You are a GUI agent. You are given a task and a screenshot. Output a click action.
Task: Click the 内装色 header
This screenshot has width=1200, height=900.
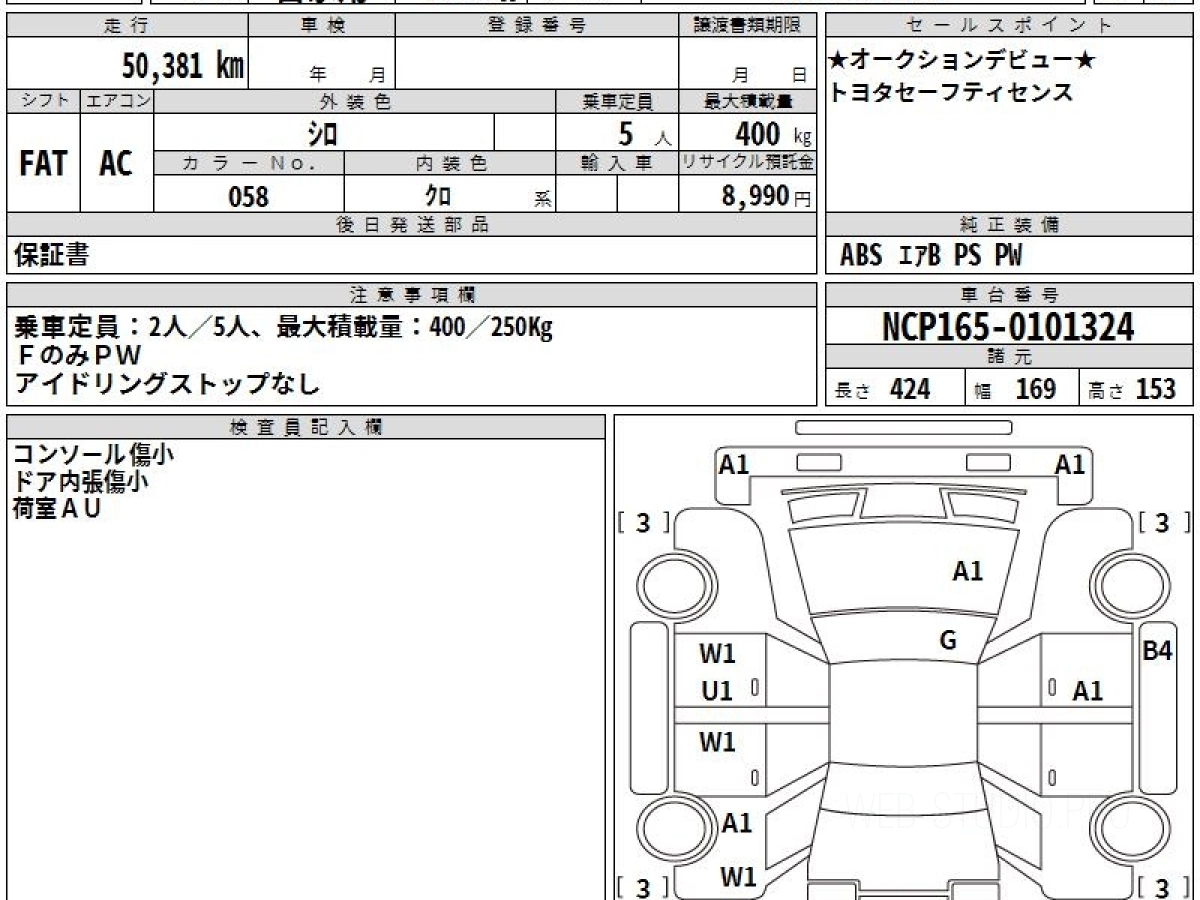(x=450, y=163)
